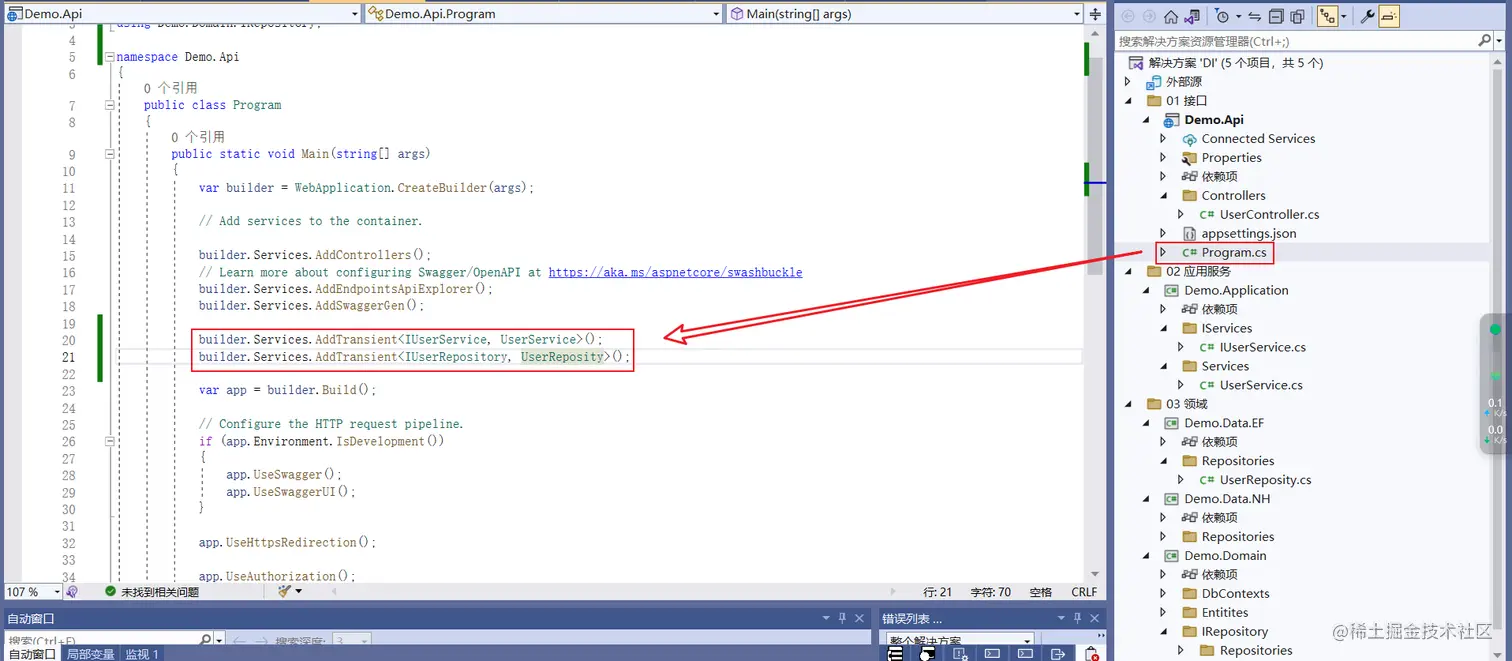
Task: Select UserController.cs in Solution Explorer
Action: 1269,215
